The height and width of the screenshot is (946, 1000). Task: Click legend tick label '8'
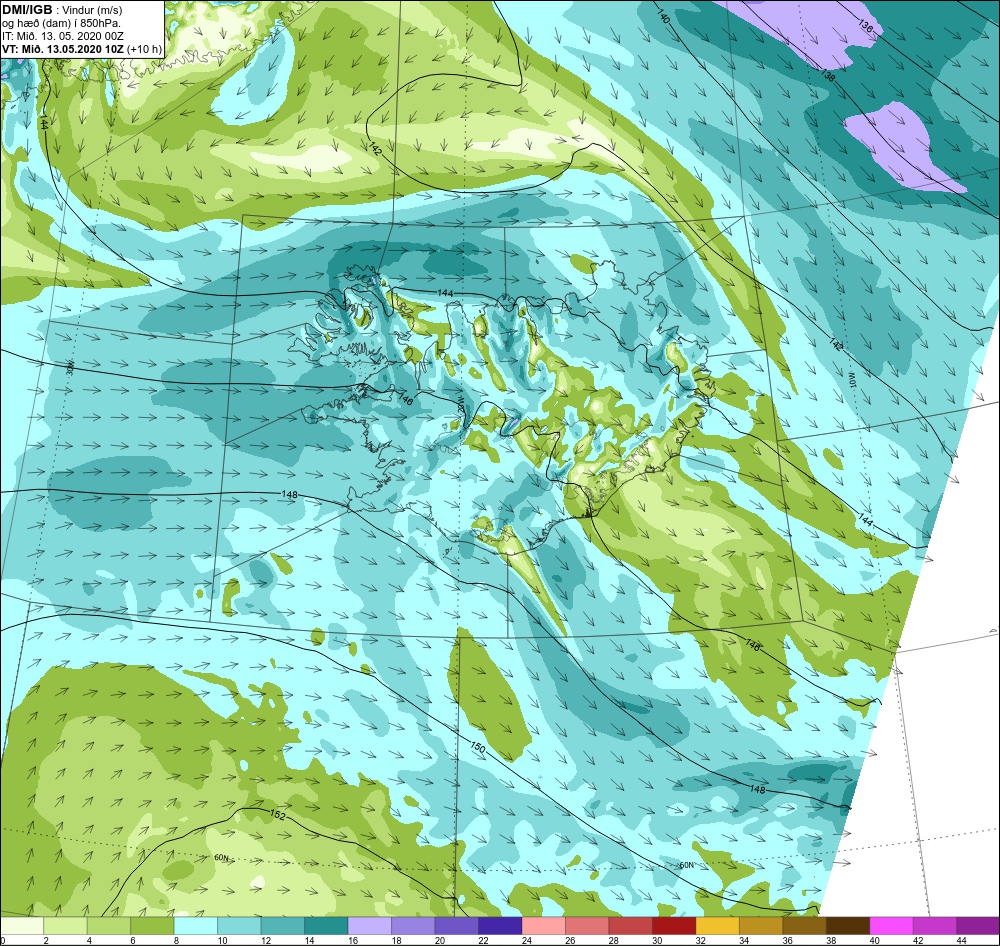pyautogui.click(x=176, y=940)
